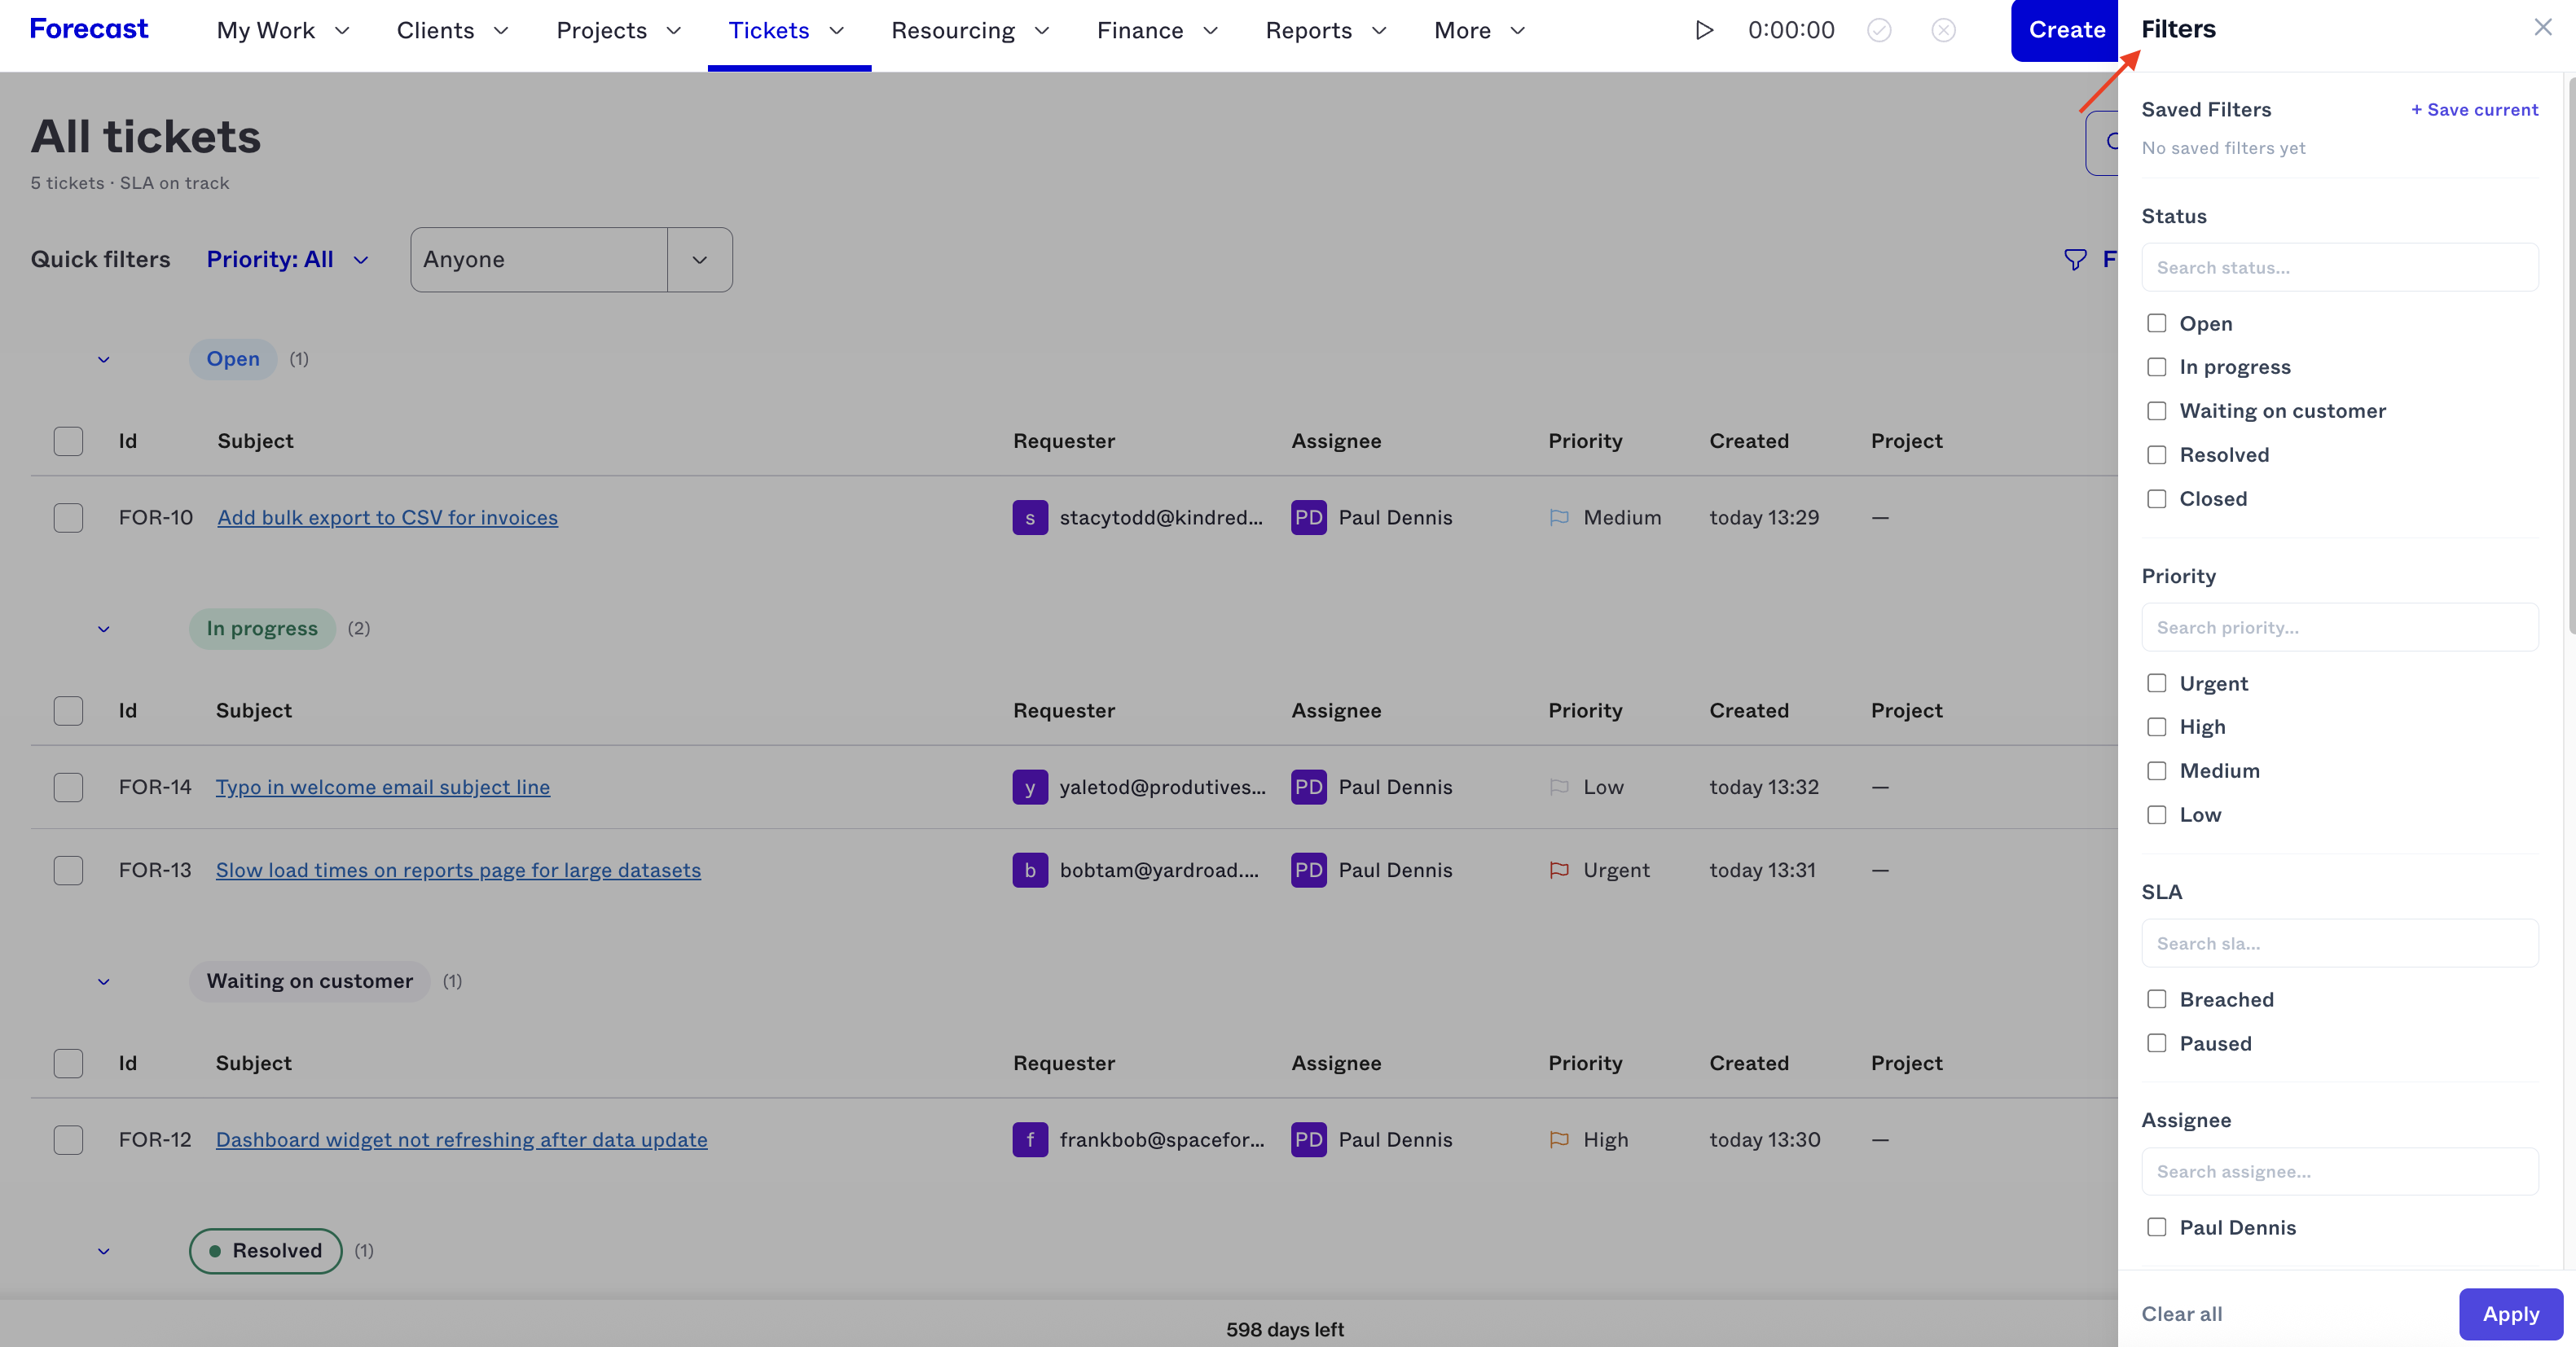Check the Paused SLA filter

point(2156,1043)
